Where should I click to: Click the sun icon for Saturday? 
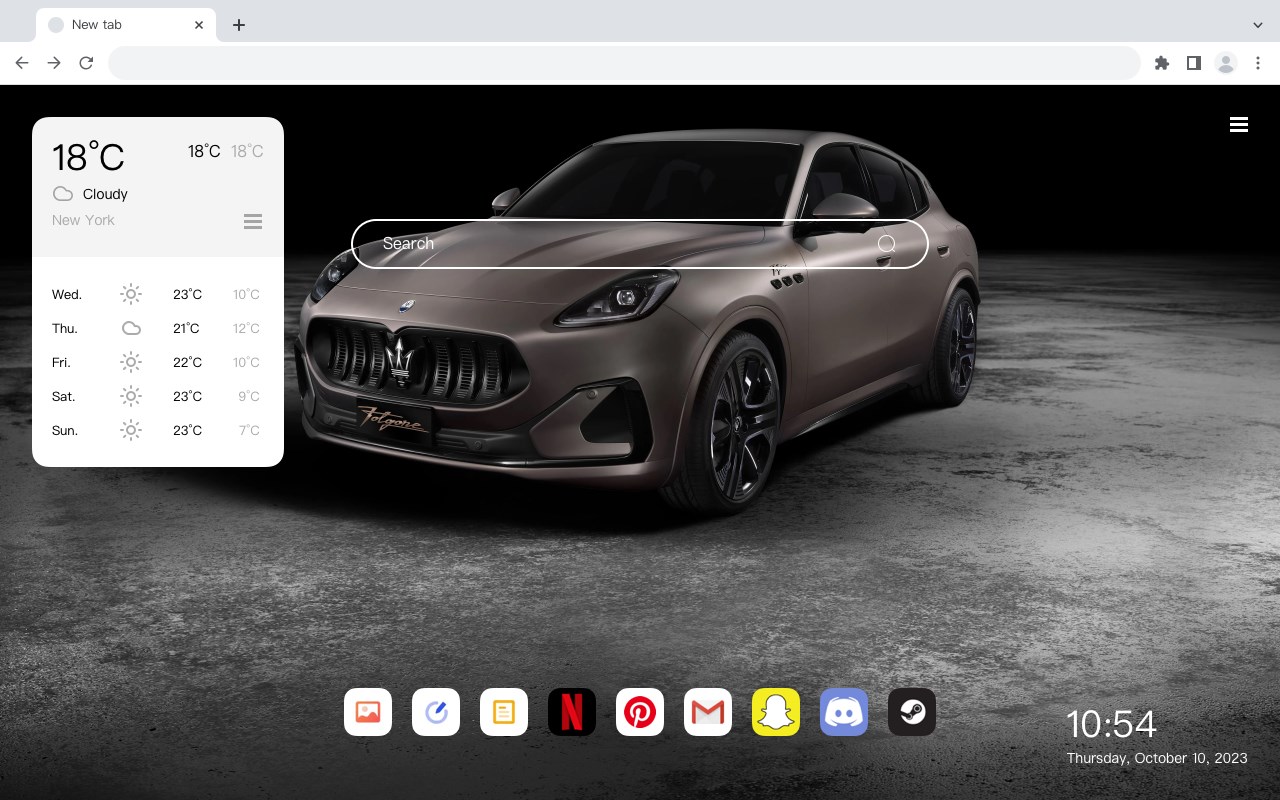pyautogui.click(x=131, y=396)
